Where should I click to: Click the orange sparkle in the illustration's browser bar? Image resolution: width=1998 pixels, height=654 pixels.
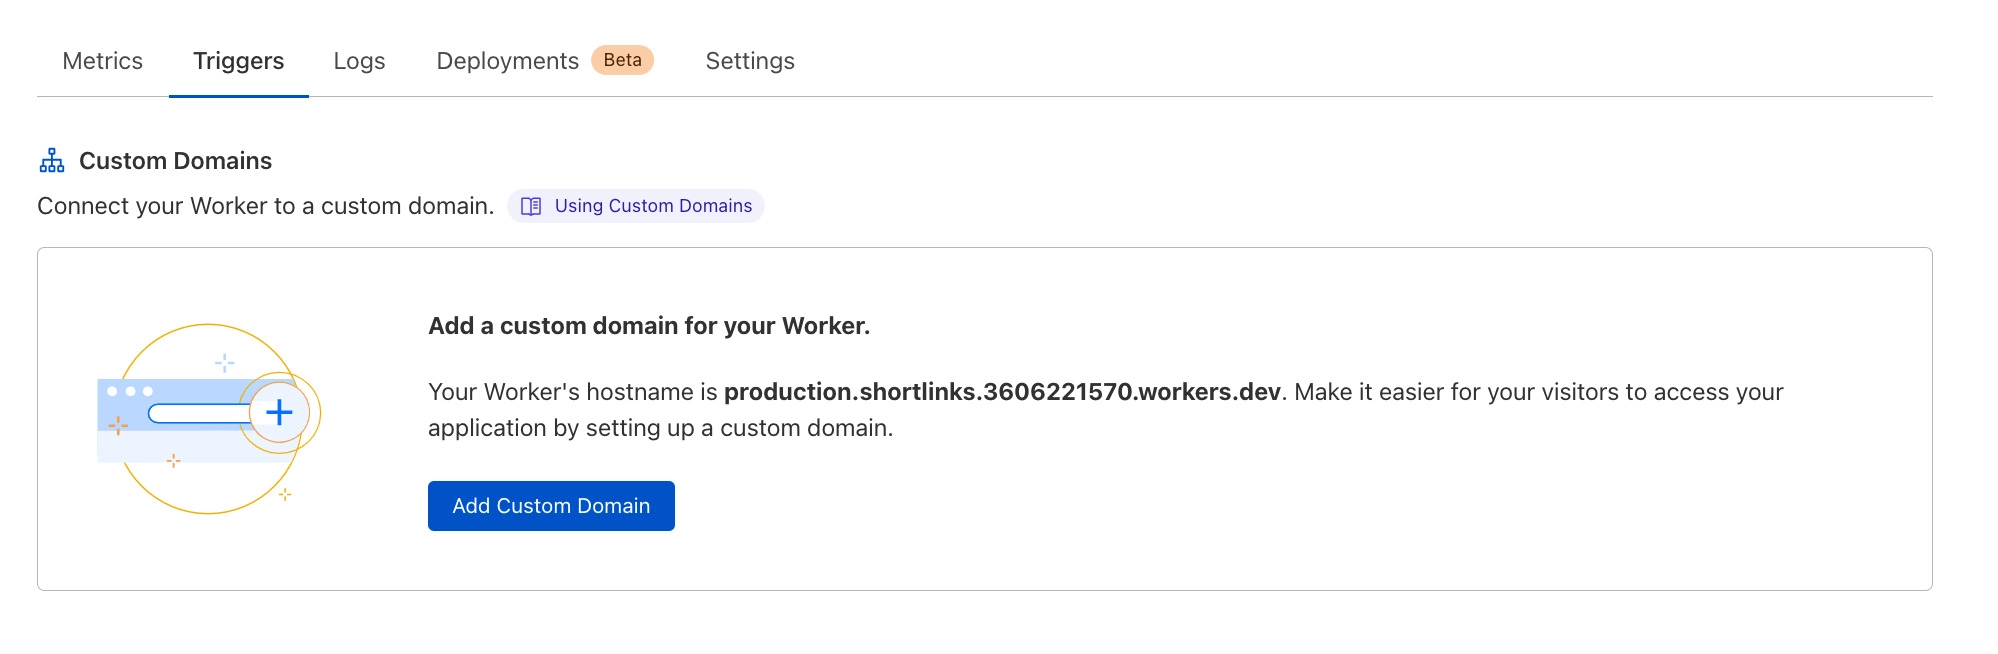(x=118, y=426)
